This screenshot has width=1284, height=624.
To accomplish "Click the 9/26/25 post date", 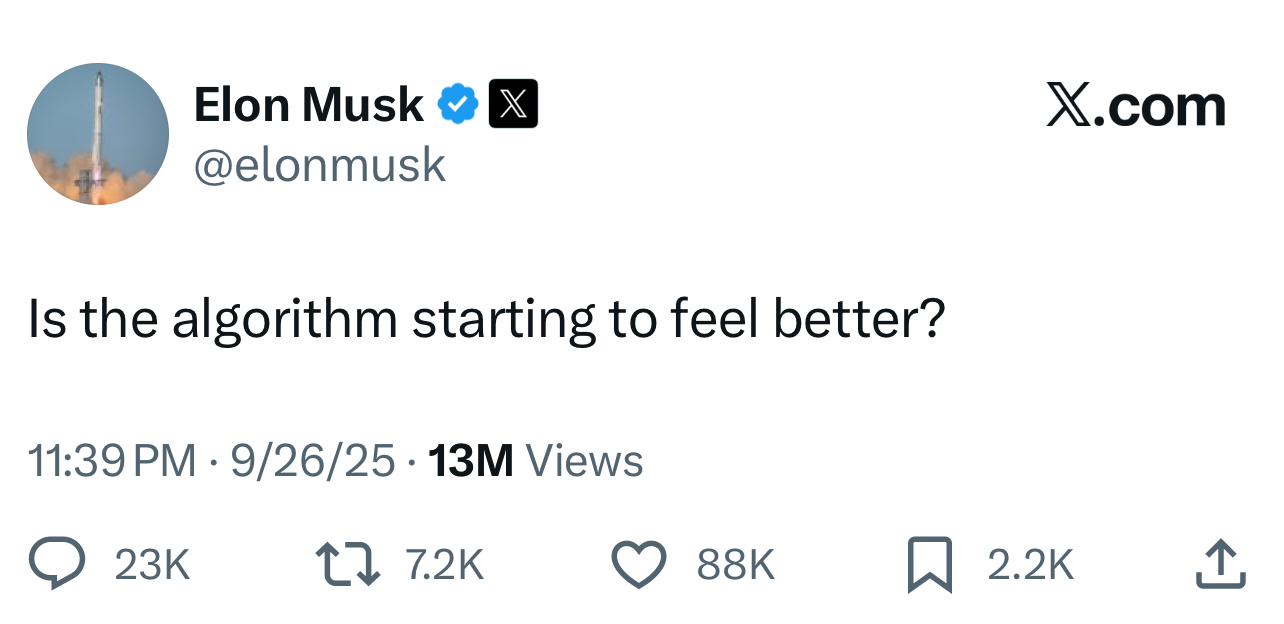I will 313,461.
